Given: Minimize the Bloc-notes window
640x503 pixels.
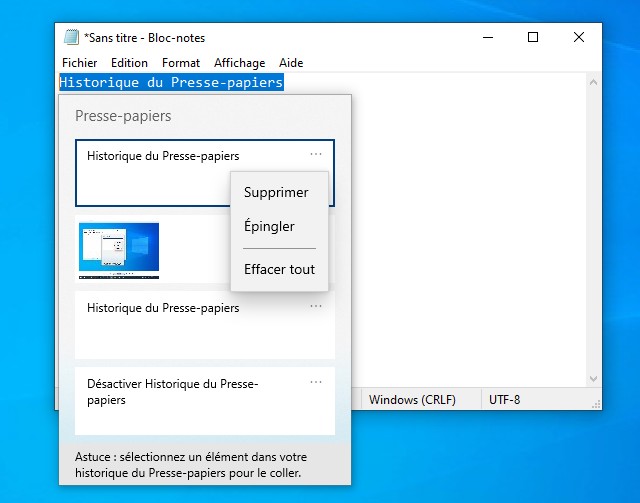Looking at the screenshot, I should coord(488,38).
